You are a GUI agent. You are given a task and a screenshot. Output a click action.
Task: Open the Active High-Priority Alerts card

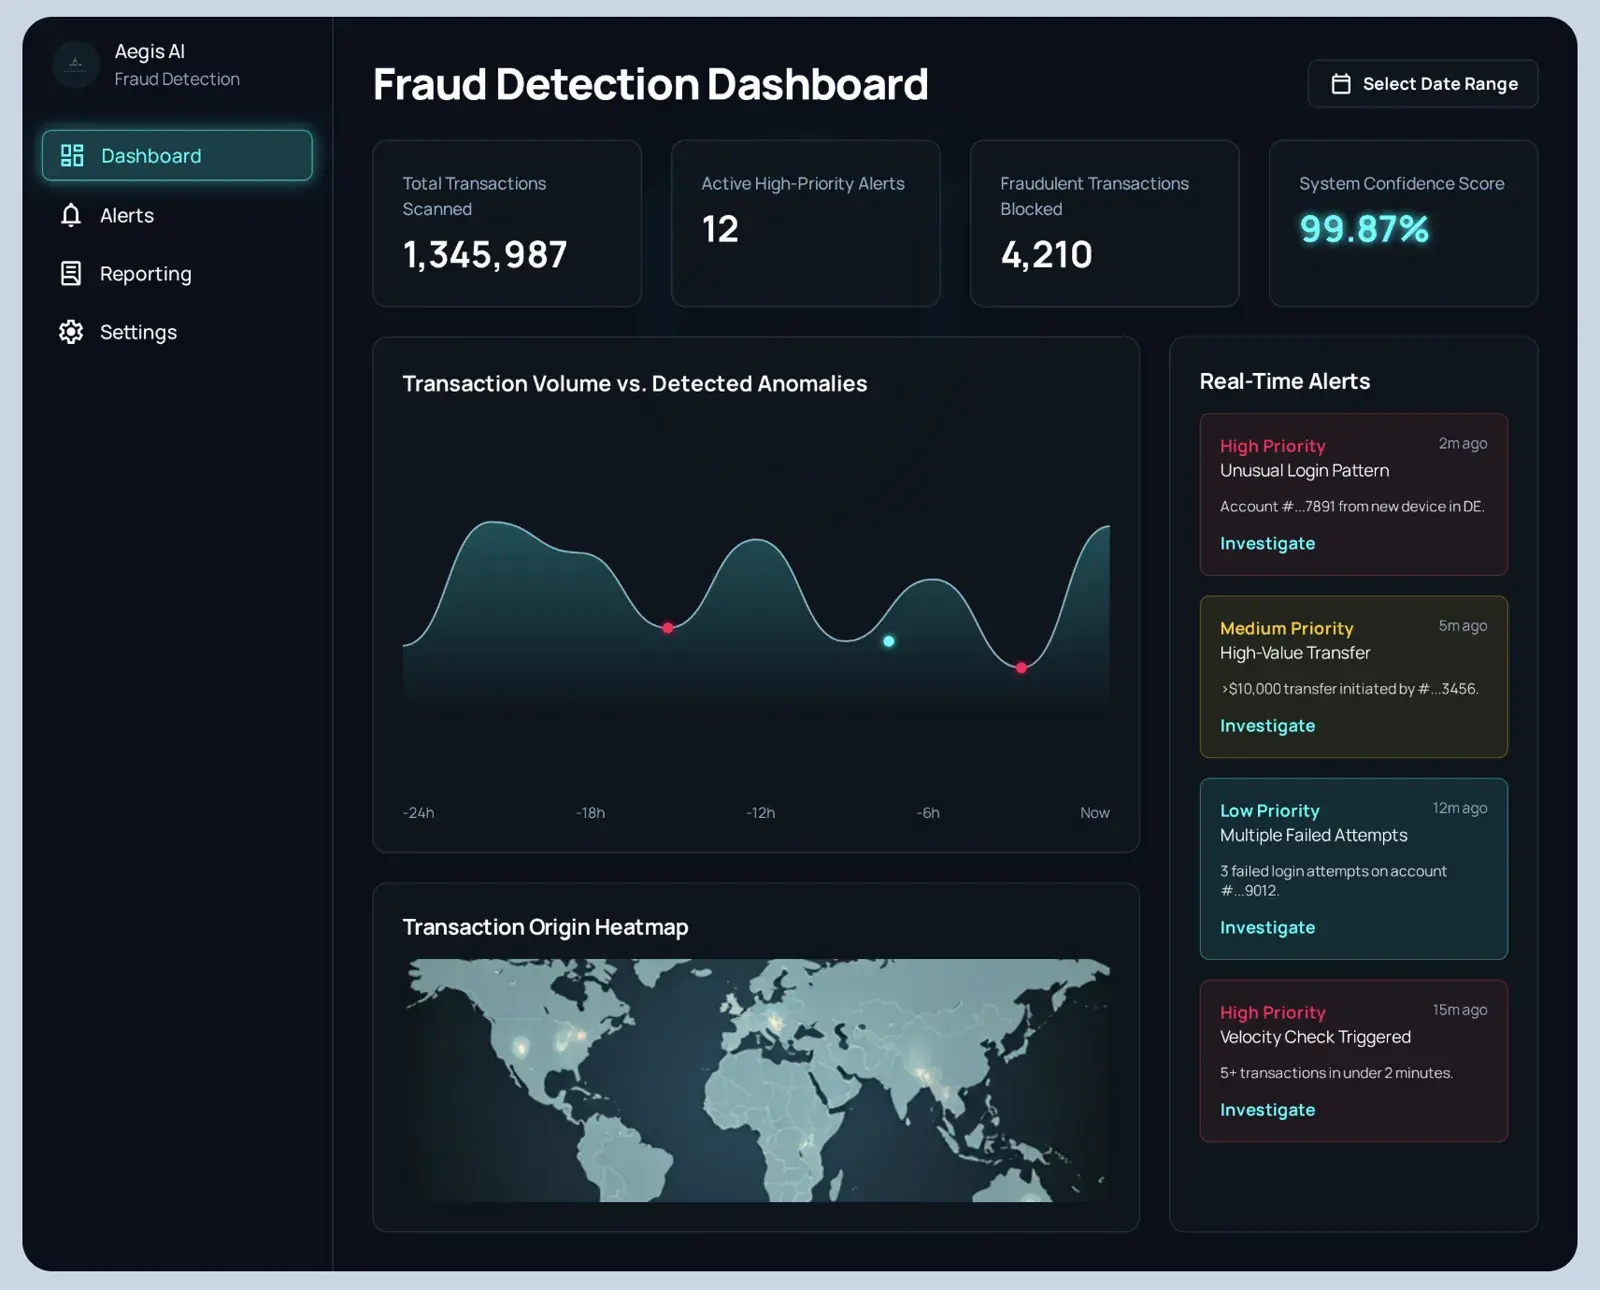[806, 223]
